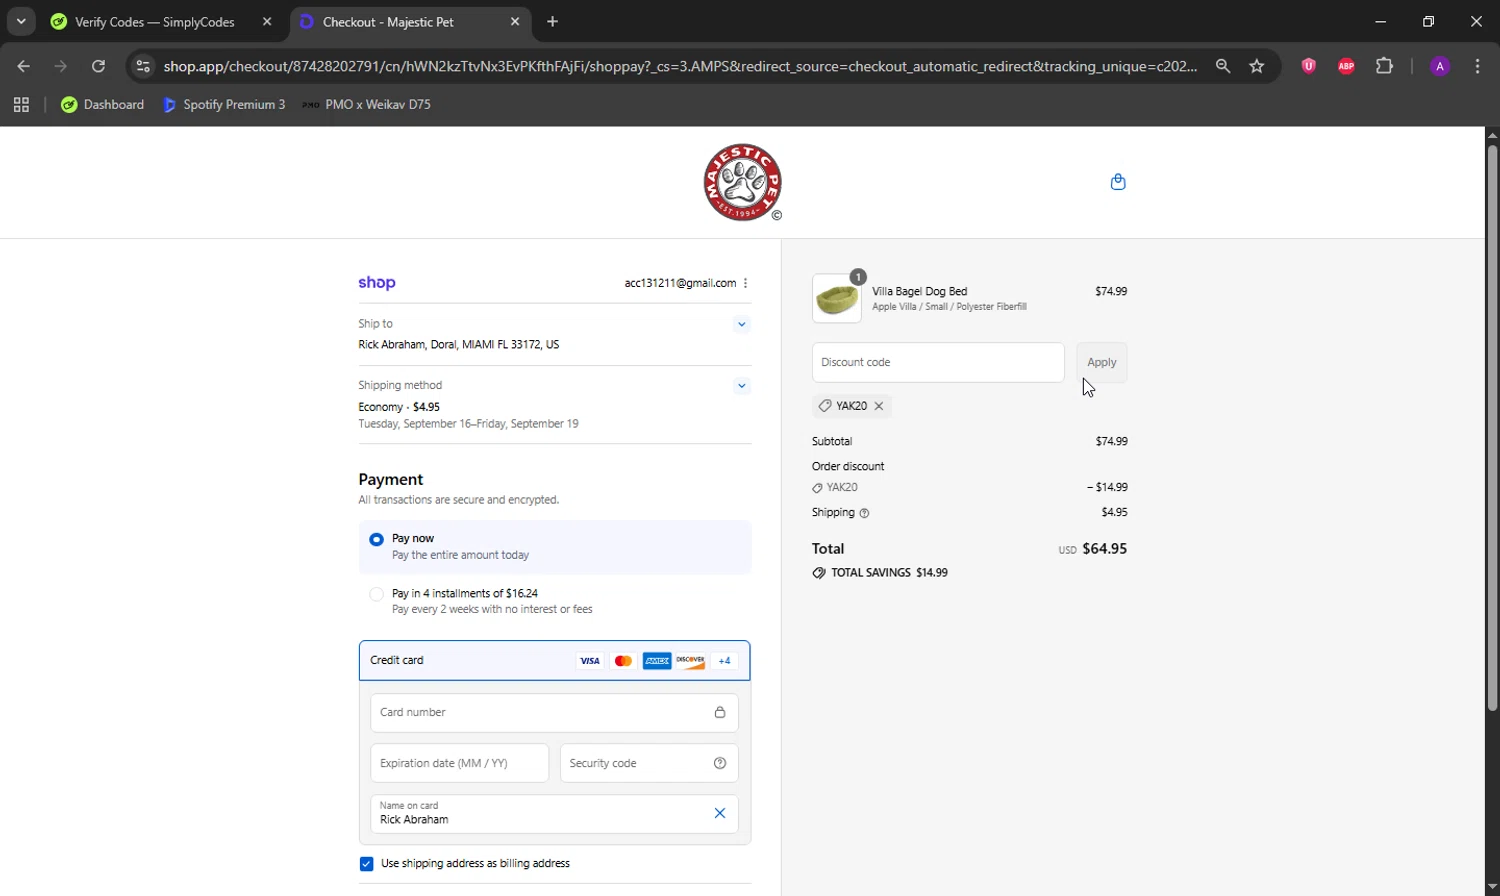Click the security code help icon
The height and width of the screenshot is (896, 1500).
[x=720, y=763]
